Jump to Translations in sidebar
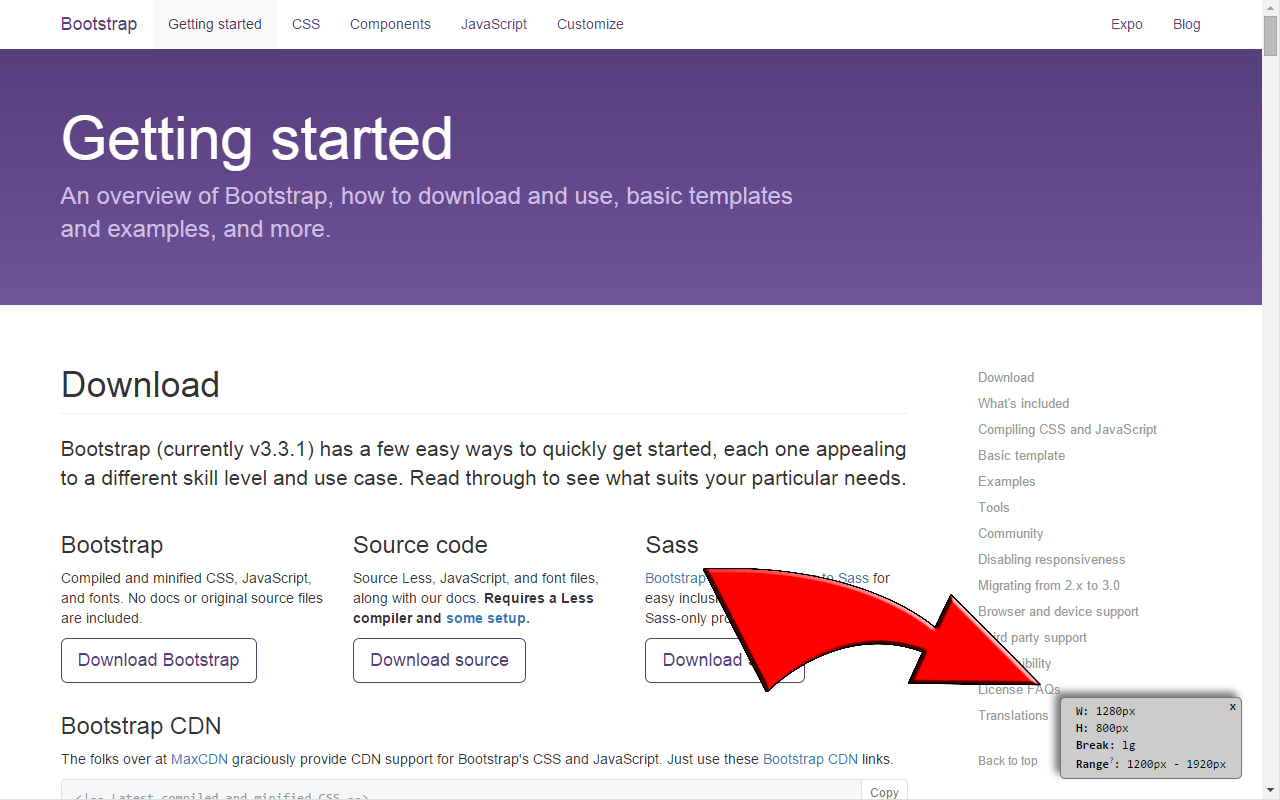The width and height of the screenshot is (1280, 800). click(x=1013, y=715)
